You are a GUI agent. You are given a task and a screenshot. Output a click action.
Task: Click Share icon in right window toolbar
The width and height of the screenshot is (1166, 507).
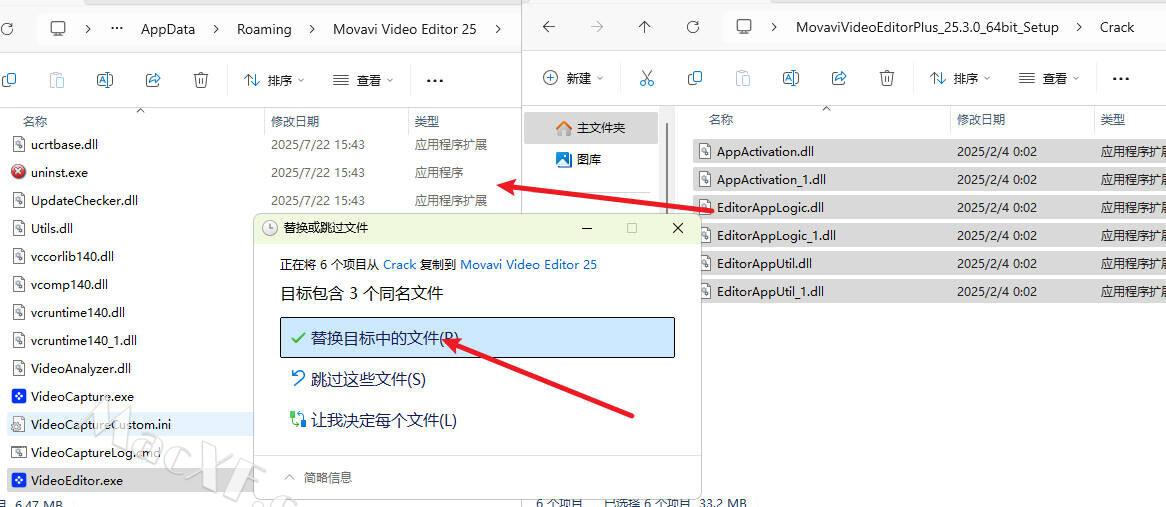[840, 78]
